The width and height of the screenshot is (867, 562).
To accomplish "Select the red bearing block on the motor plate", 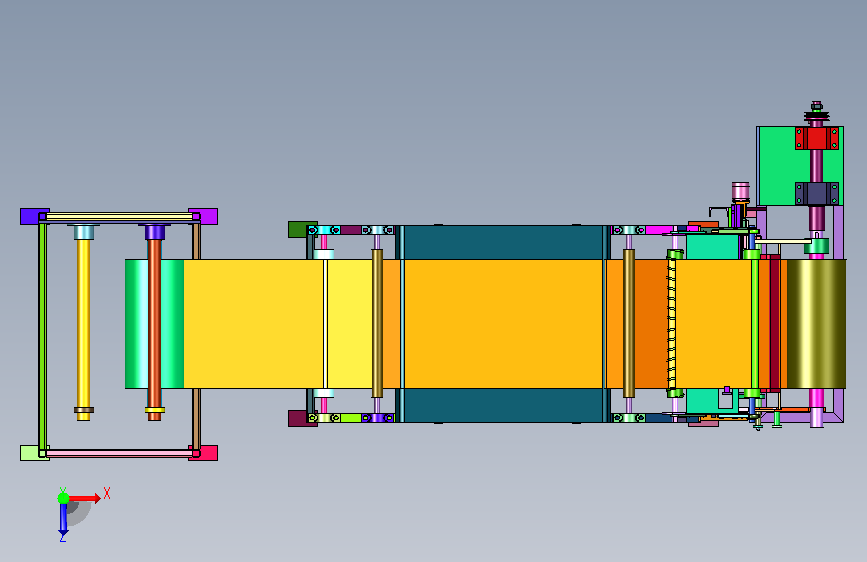I will (x=817, y=138).
